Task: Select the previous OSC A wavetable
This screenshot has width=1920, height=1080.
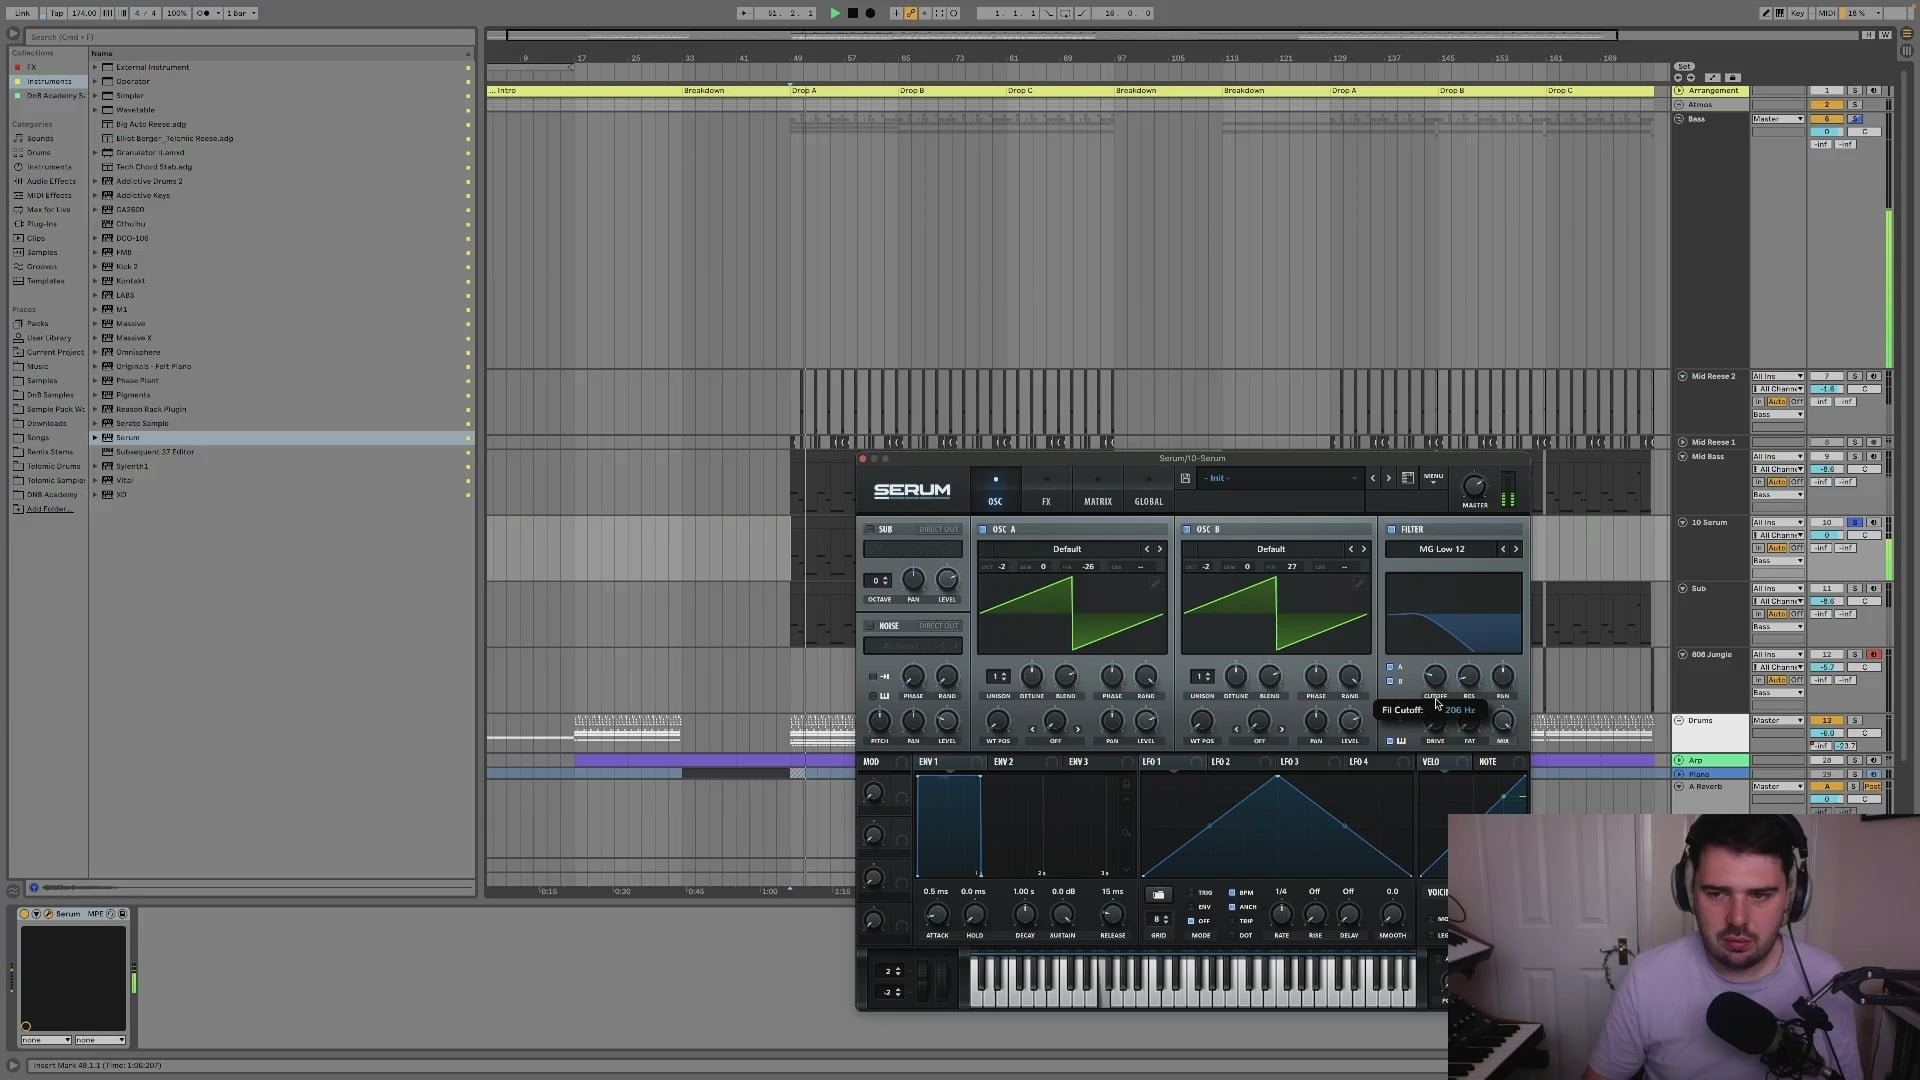Action: coord(1147,549)
